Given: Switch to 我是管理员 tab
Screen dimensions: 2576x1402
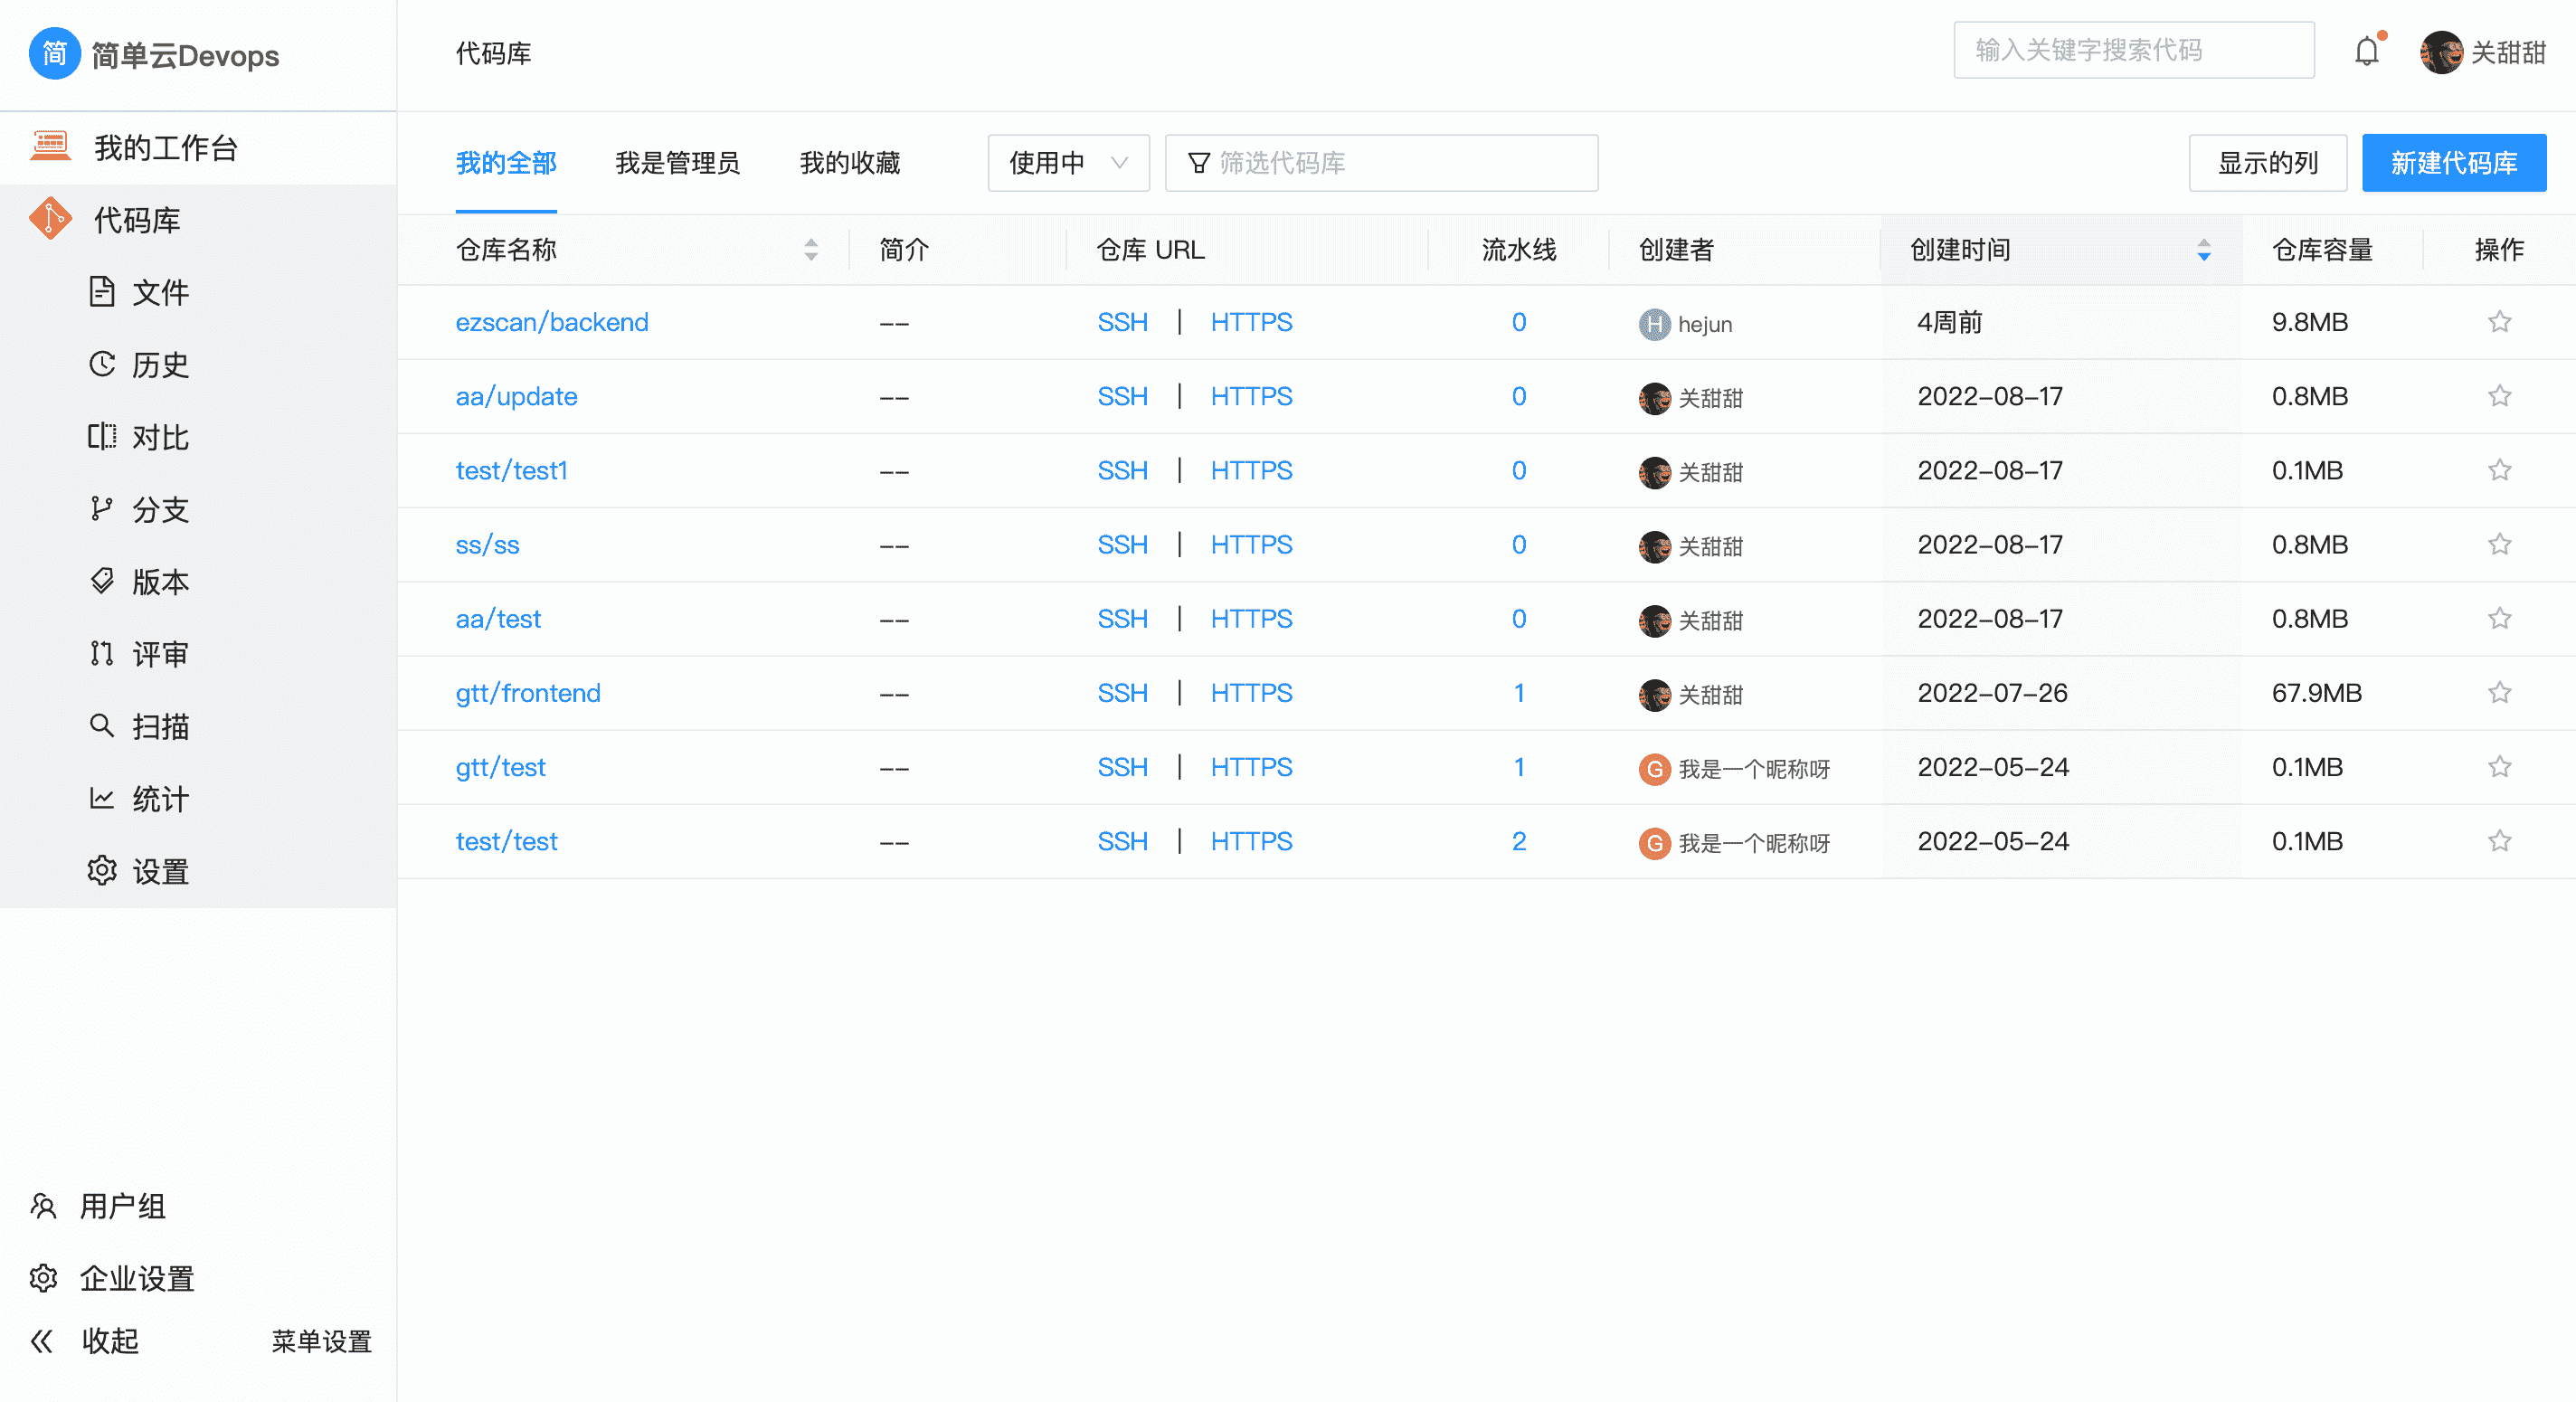Looking at the screenshot, I should (677, 163).
